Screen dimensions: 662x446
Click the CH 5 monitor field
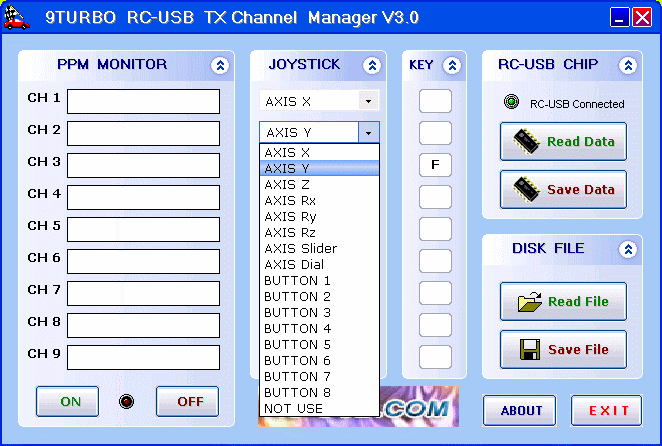(x=144, y=229)
